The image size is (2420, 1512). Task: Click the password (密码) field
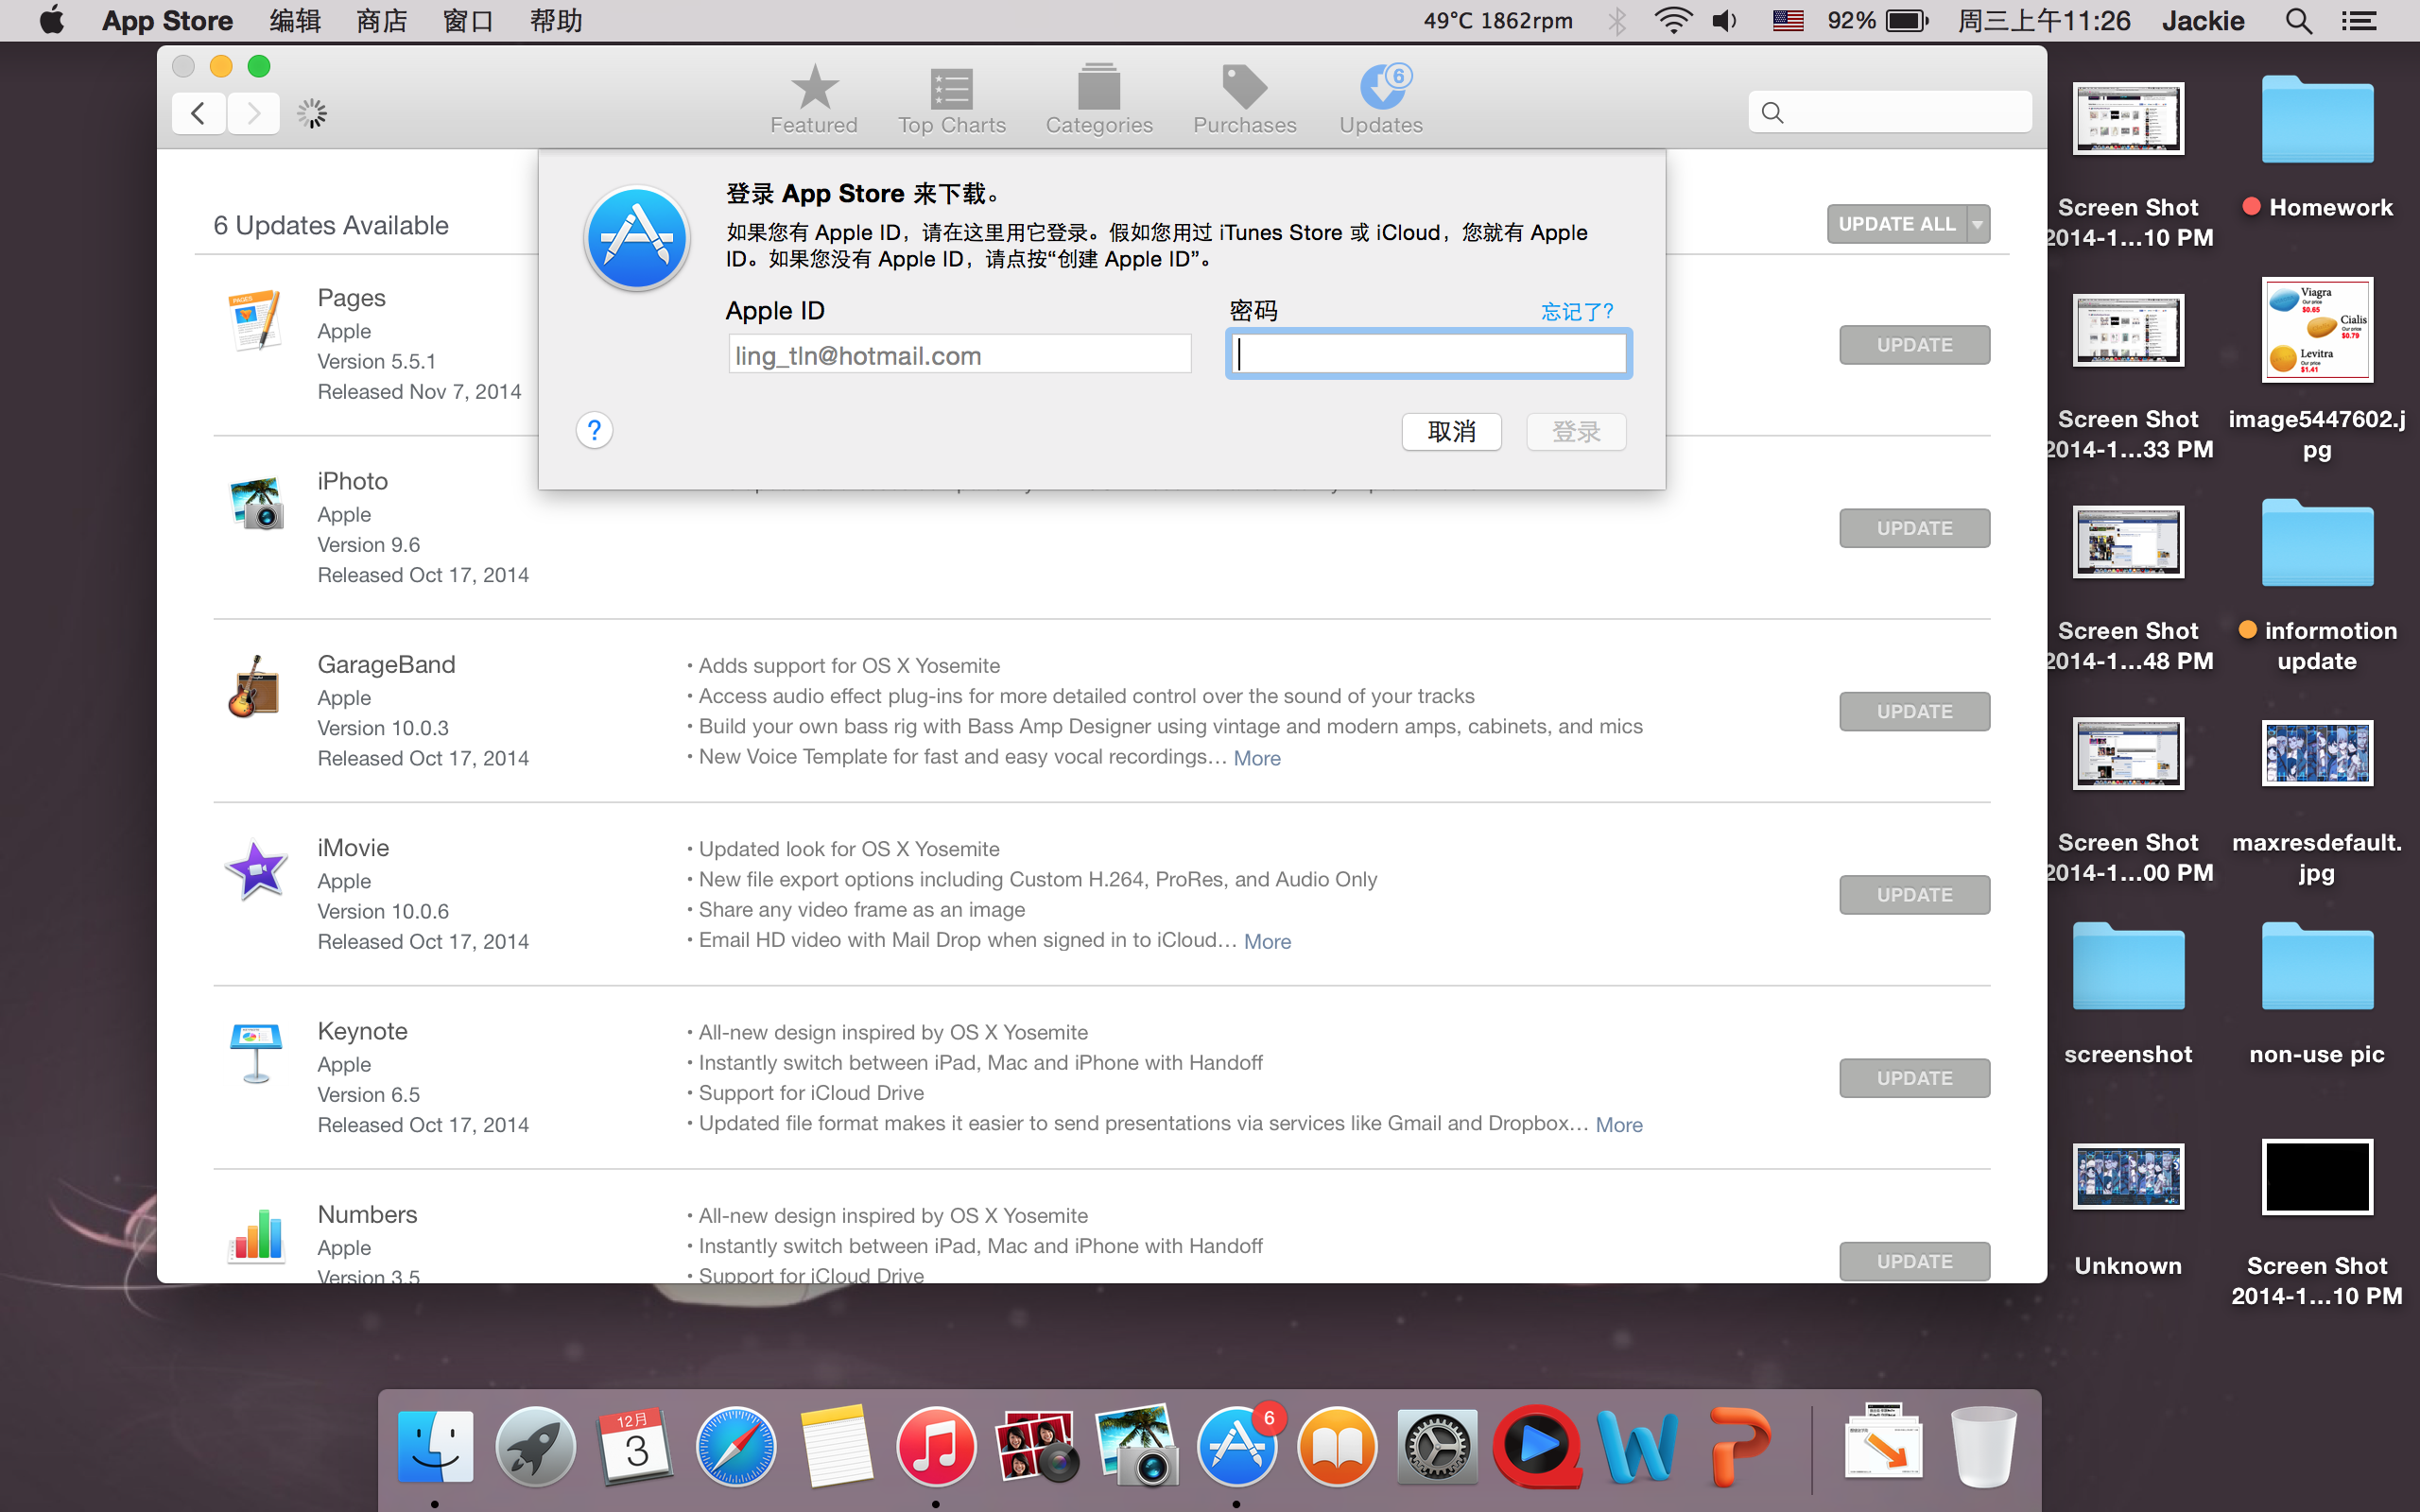1429,354
